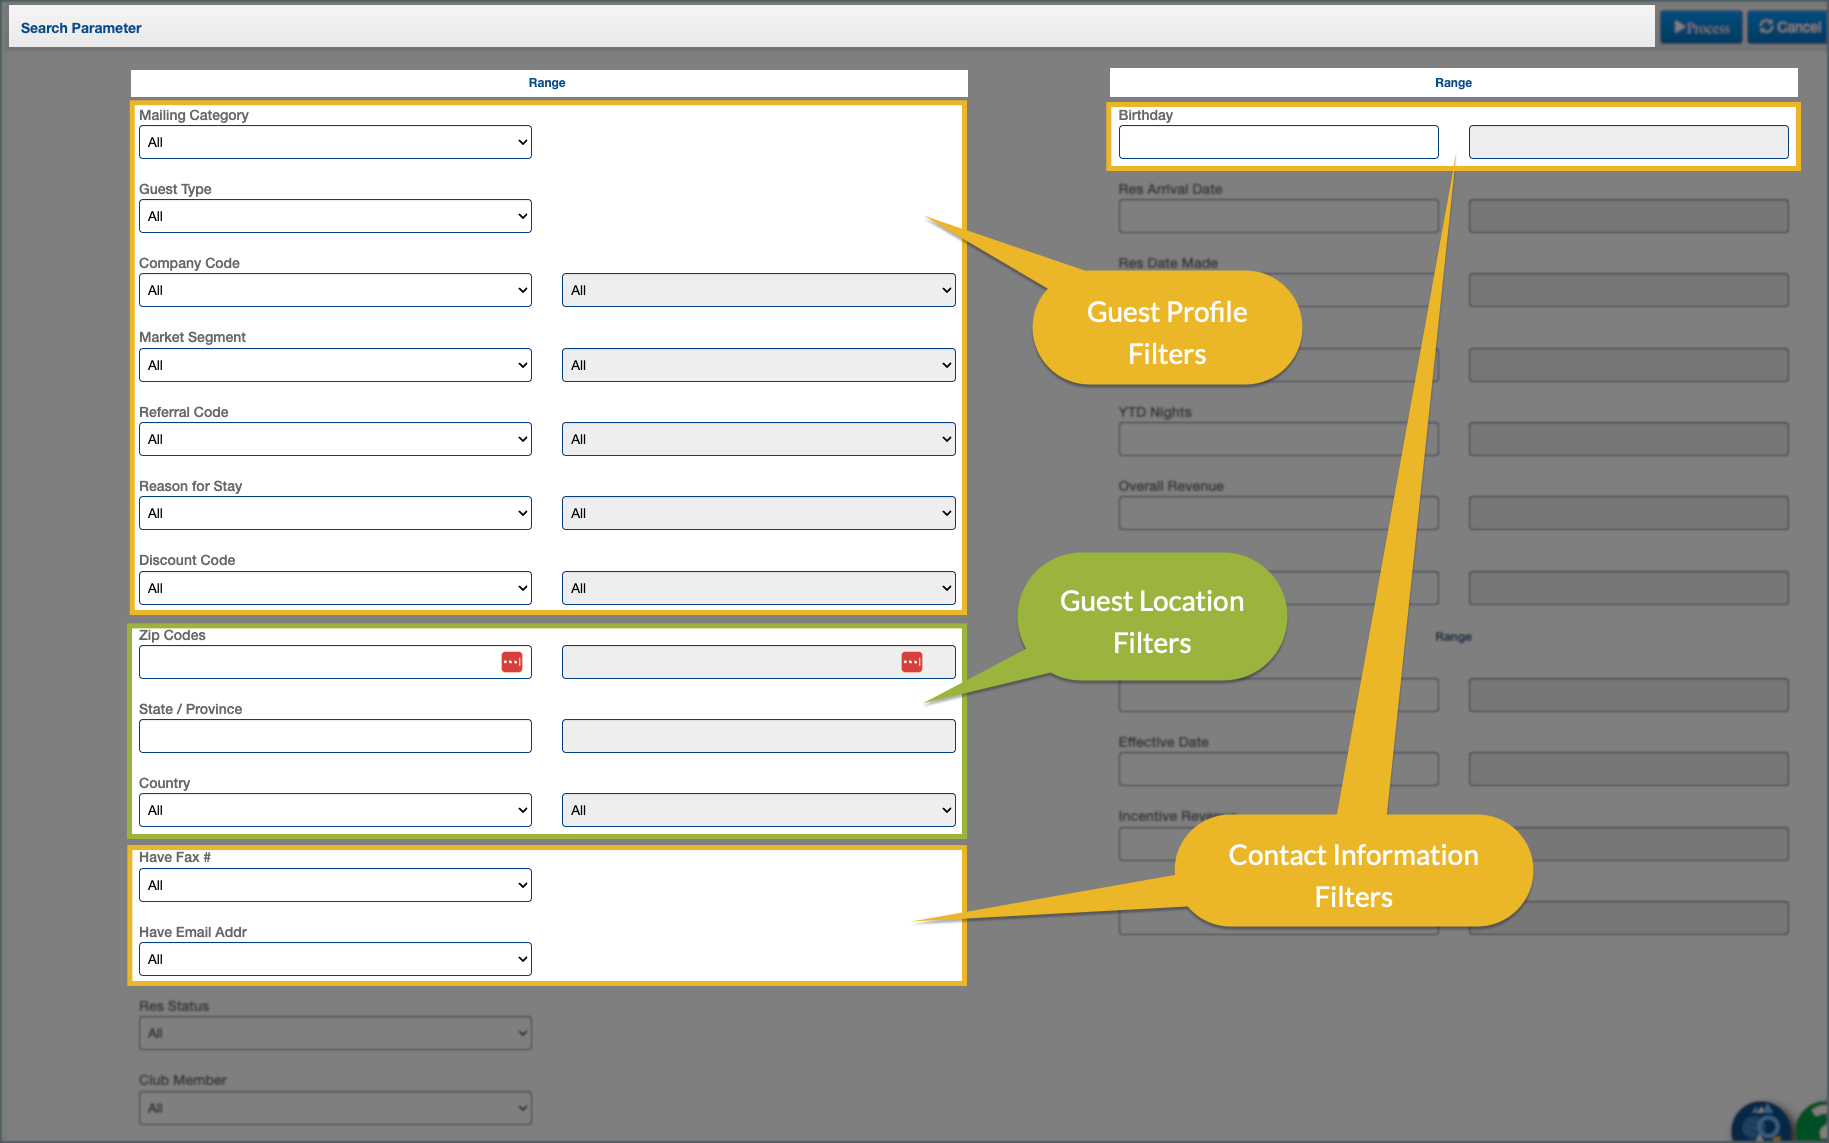The image size is (1829, 1143).
Task: Open the Have Email Addr dropdown
Action: pos(335,959)
